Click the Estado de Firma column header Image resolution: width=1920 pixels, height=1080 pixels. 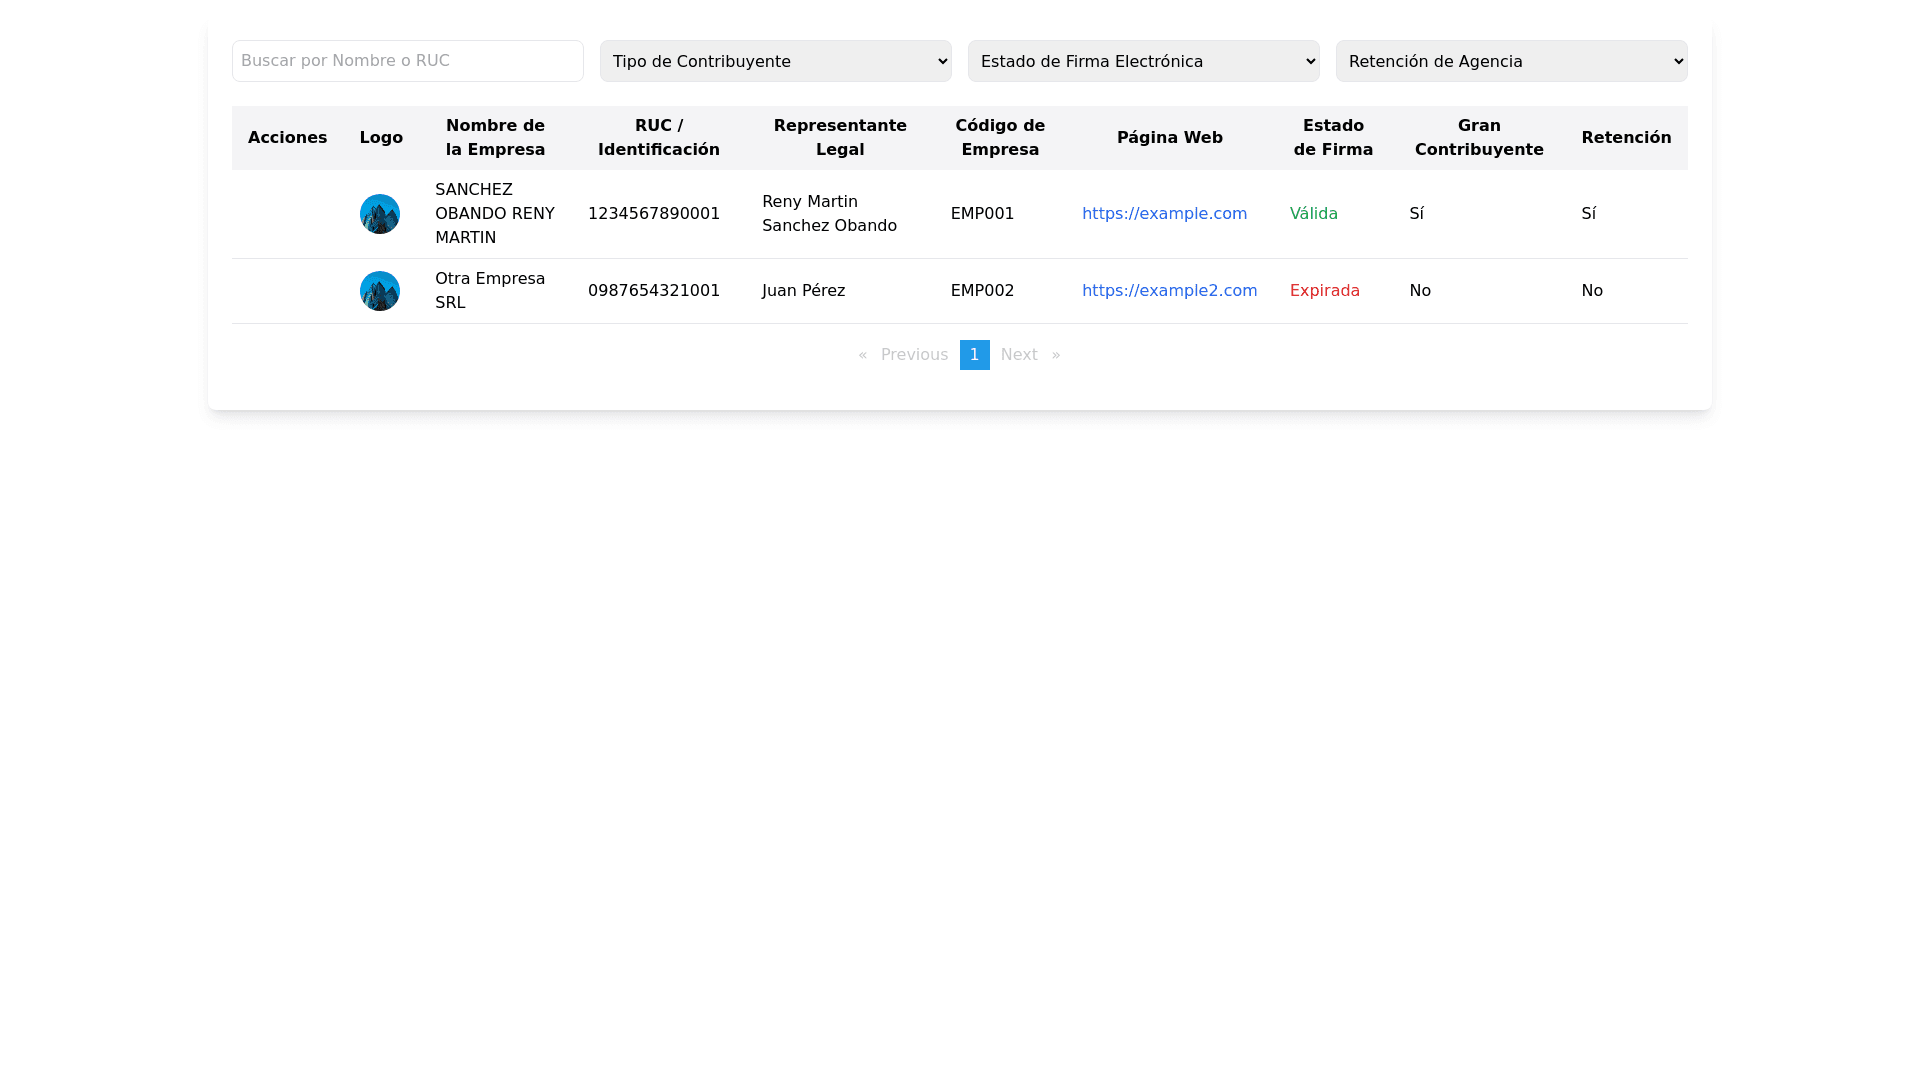pos(1333,138)
